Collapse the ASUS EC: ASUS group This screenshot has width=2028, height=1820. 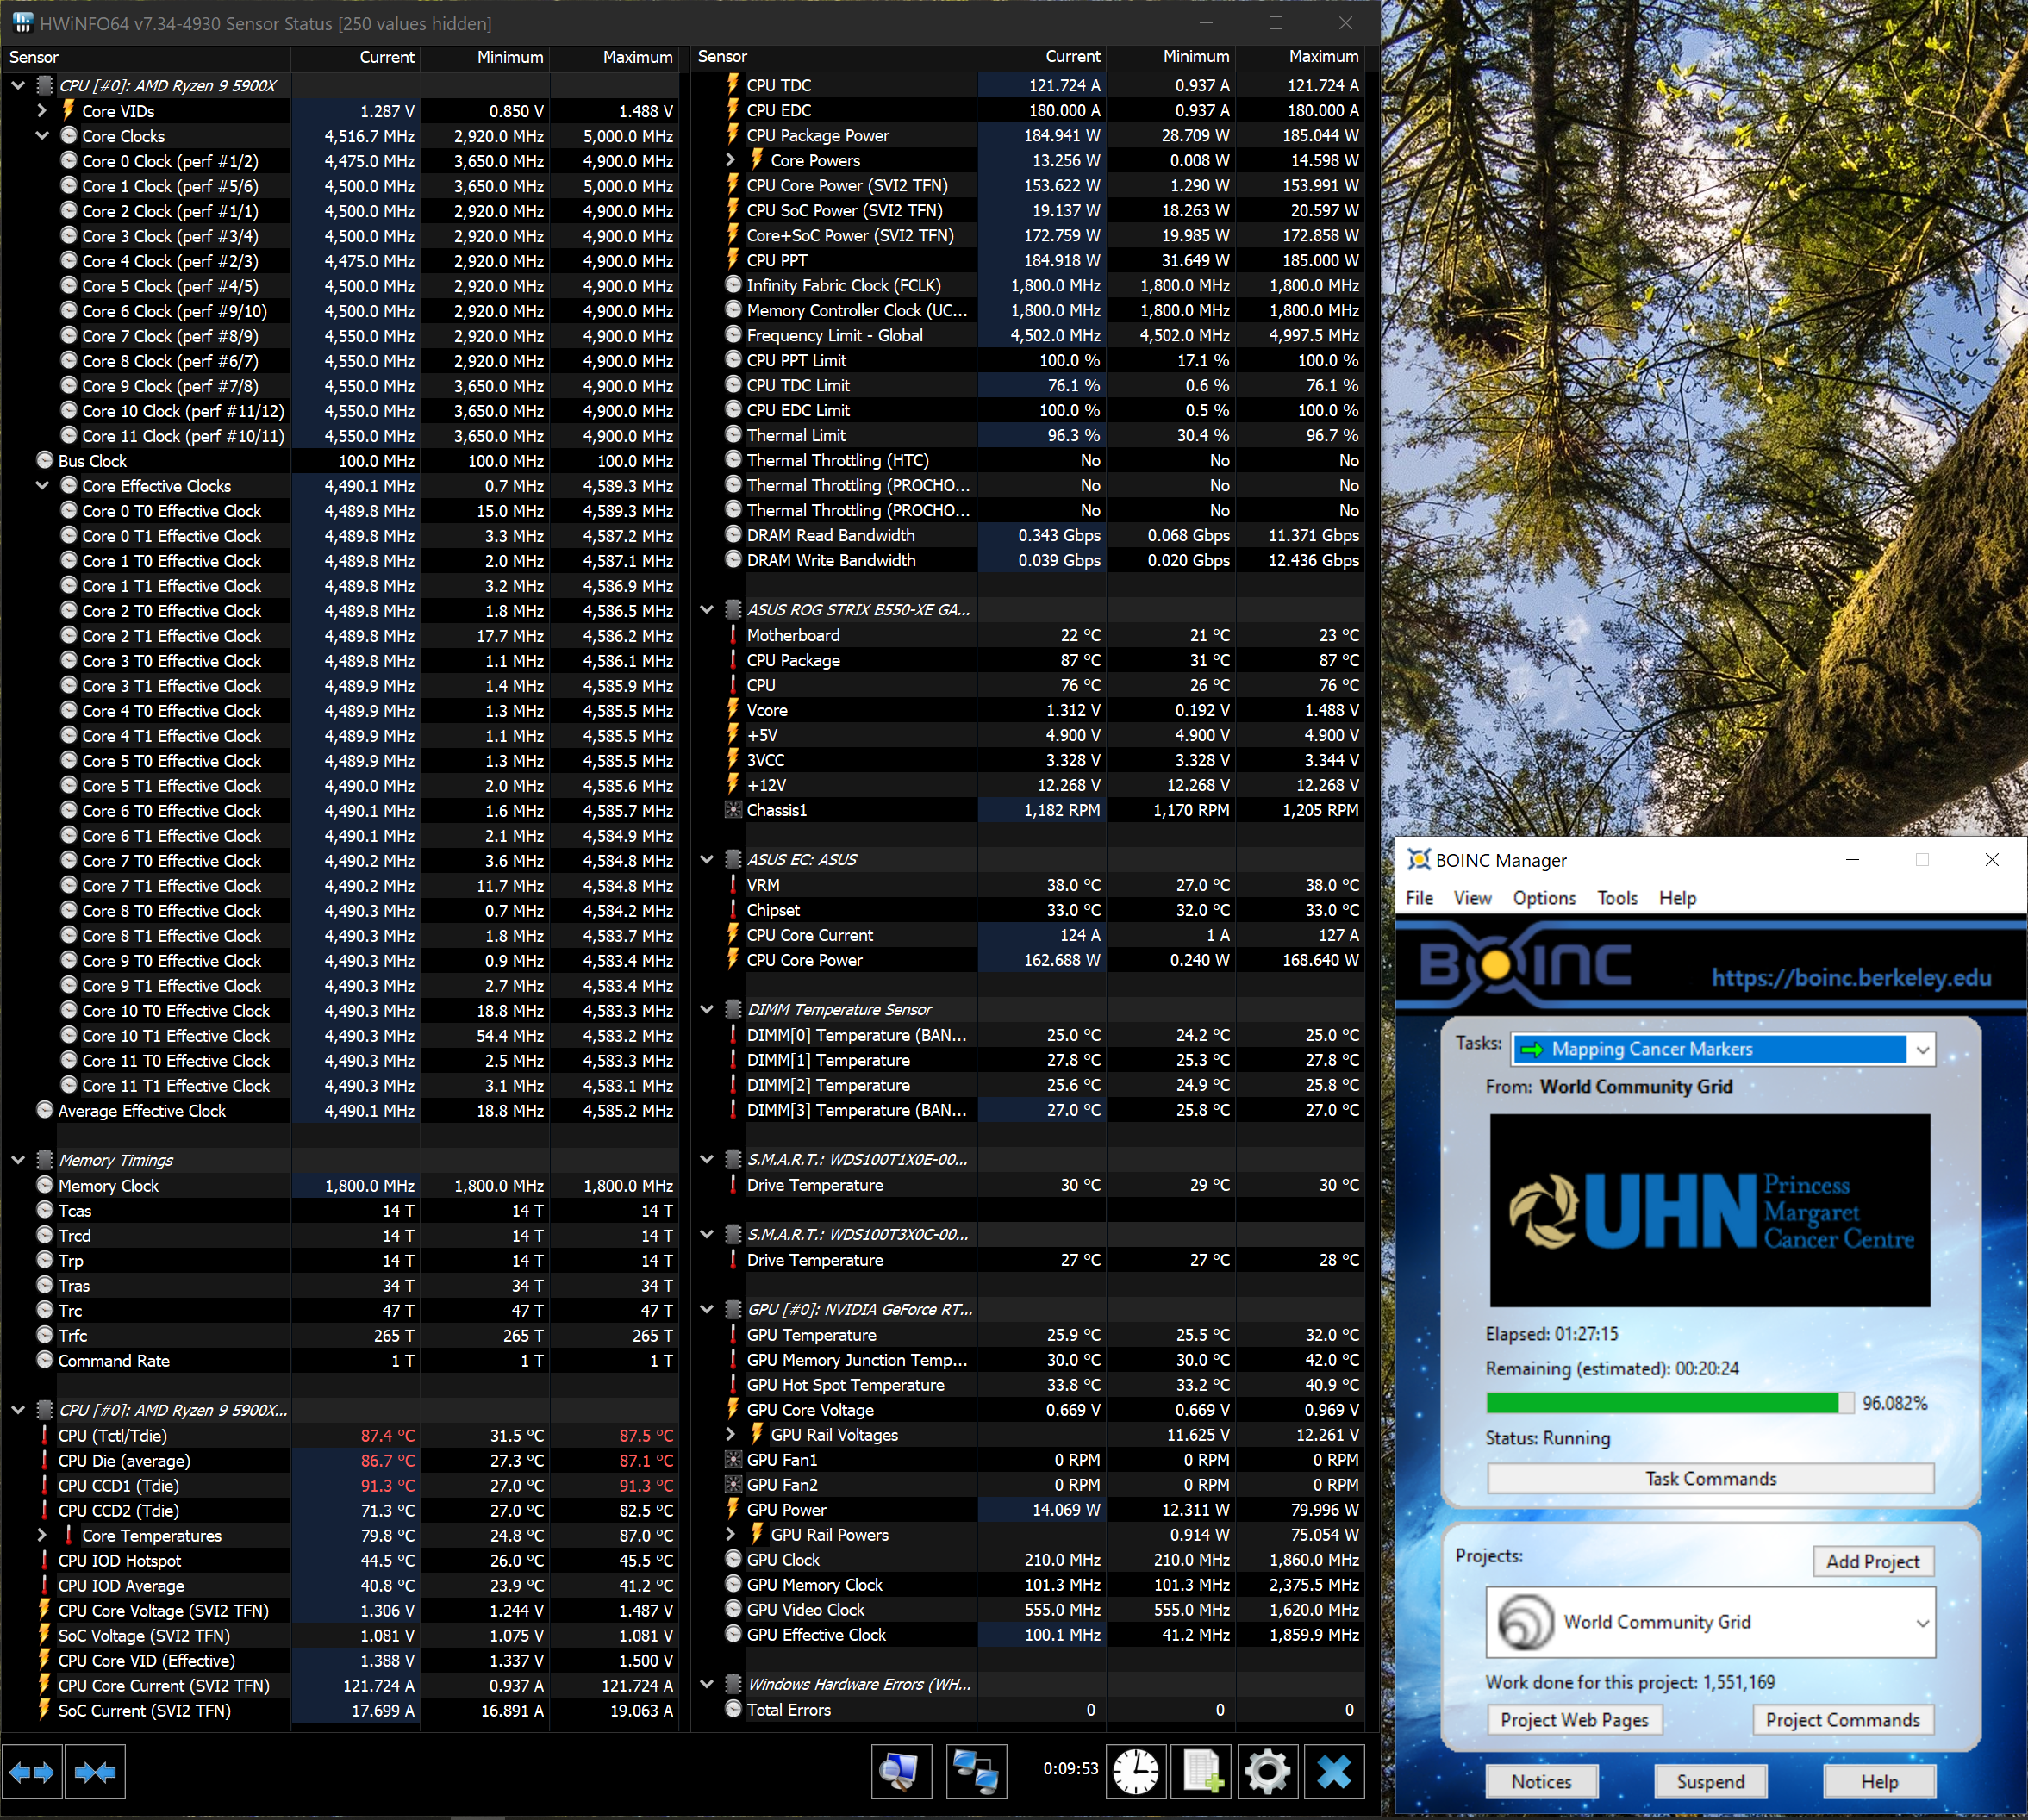[x=707, y=860]
